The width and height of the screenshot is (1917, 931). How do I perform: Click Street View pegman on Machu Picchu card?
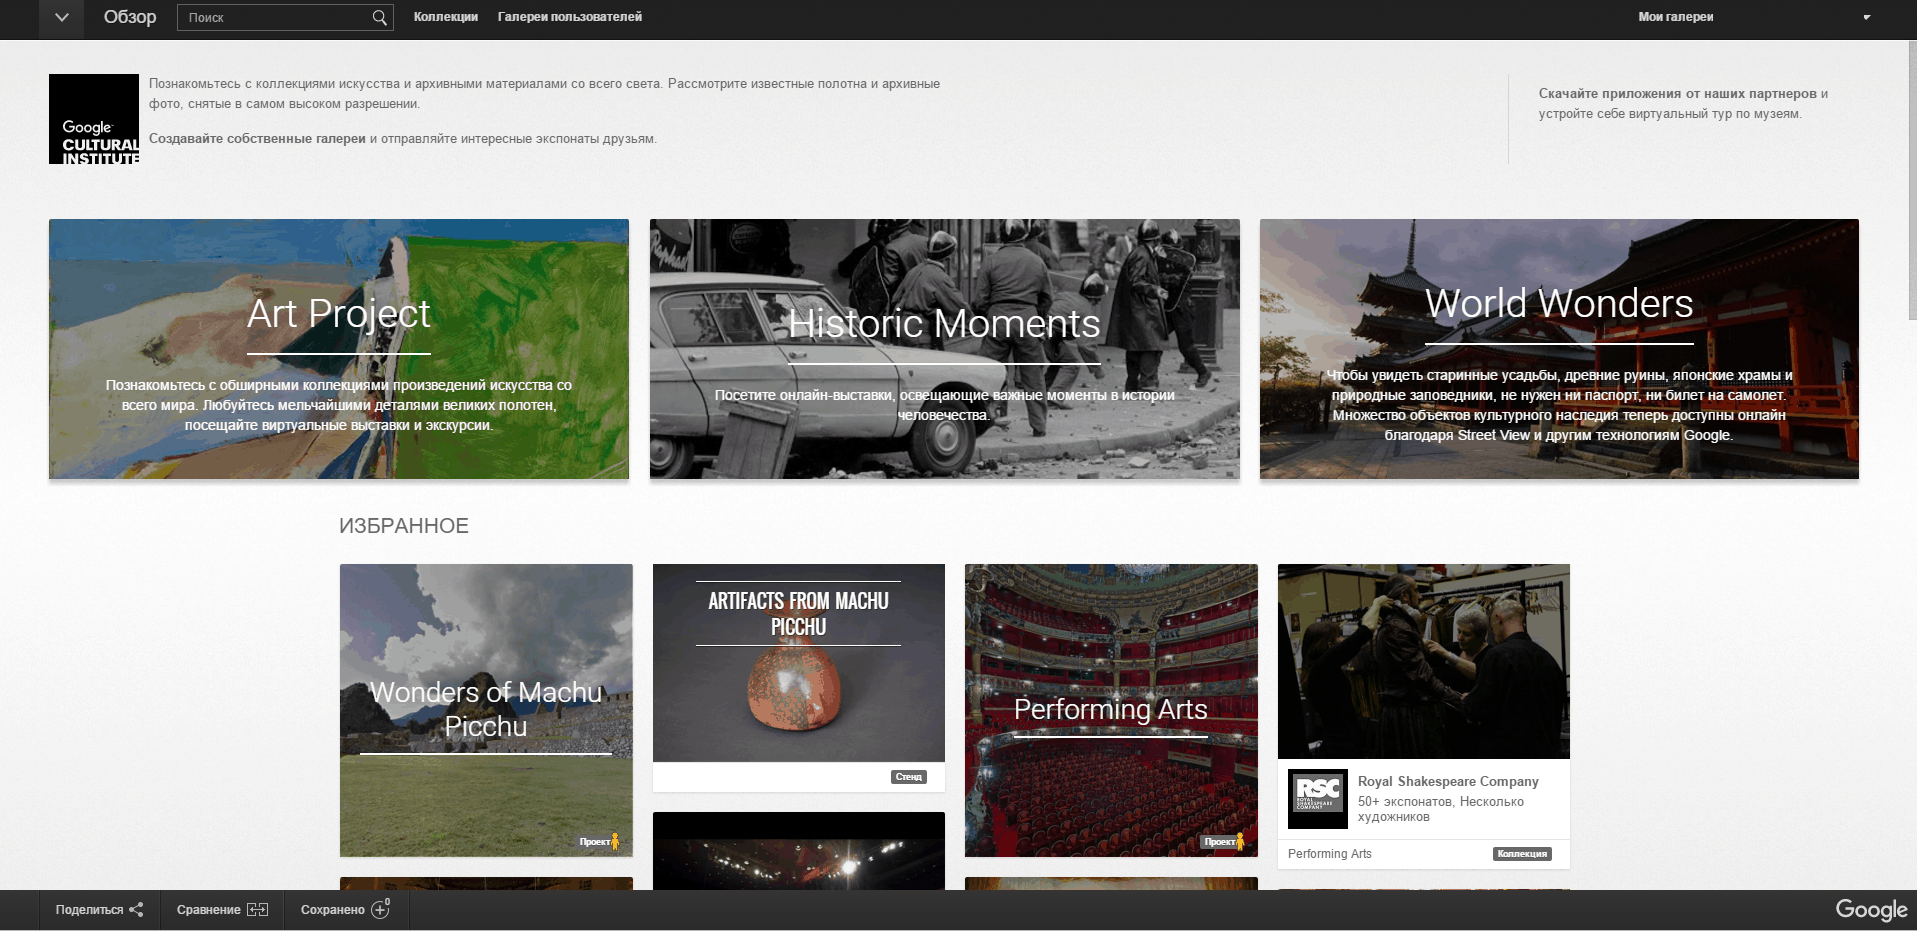[x=615, y=842]
